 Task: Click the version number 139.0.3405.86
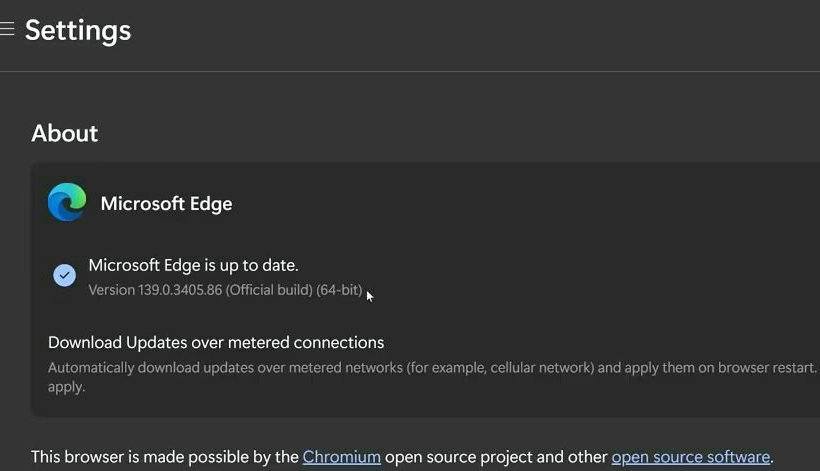click(180, 290)
